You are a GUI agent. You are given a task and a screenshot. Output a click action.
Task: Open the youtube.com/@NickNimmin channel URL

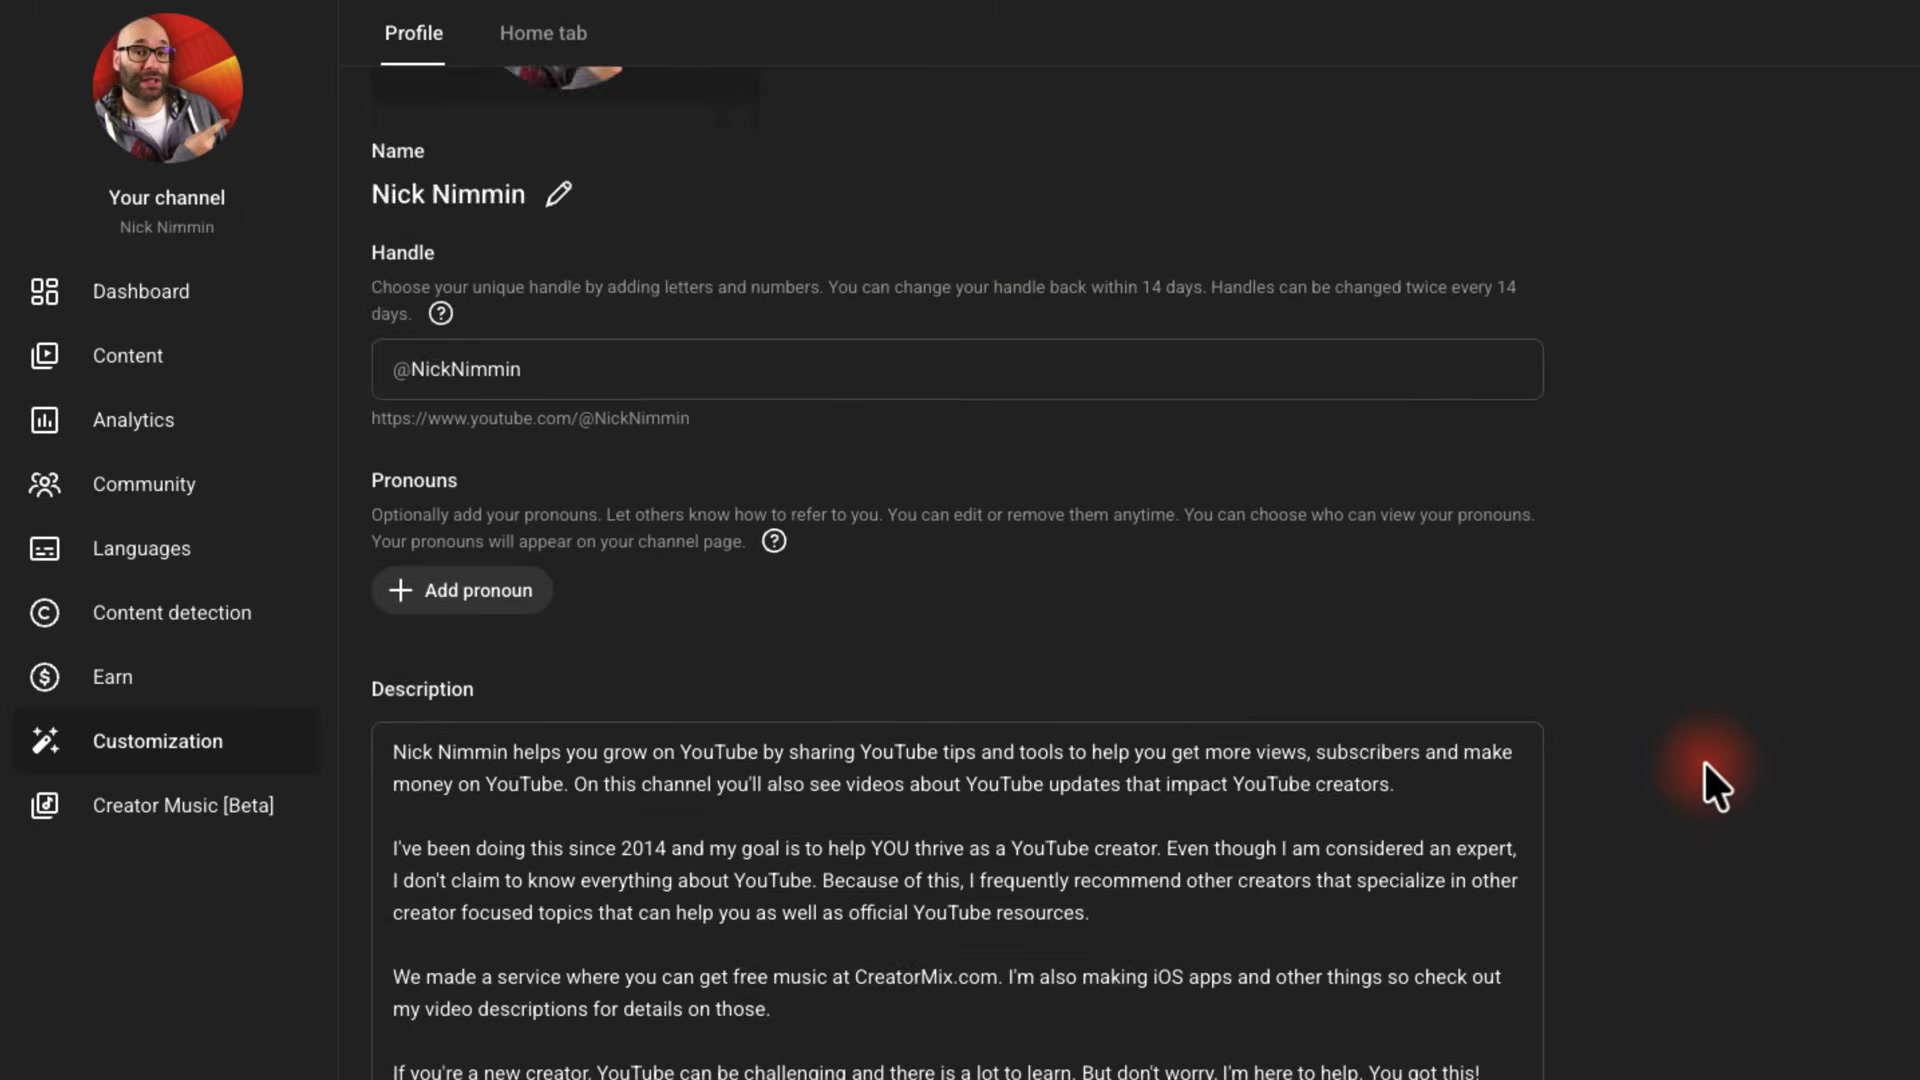click(x=530, y=418)
